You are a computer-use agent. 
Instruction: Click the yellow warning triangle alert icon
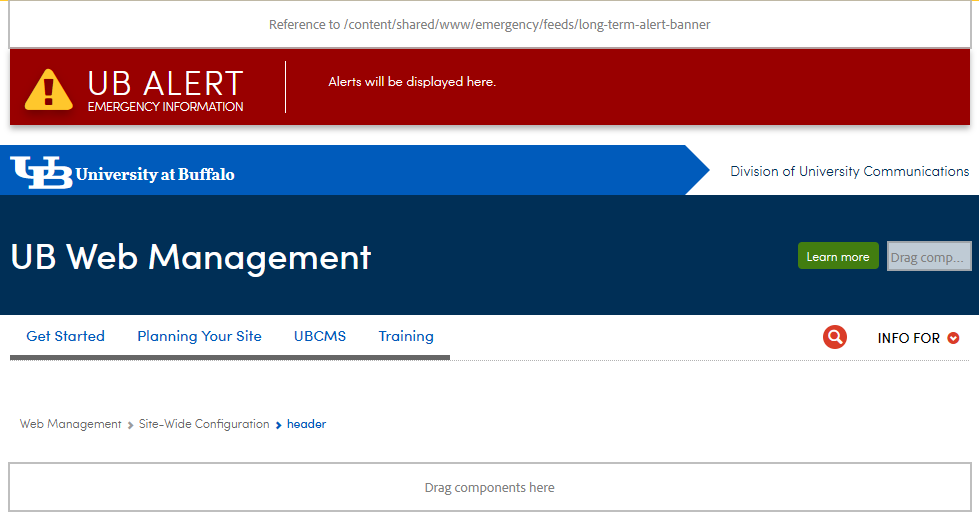49,89
